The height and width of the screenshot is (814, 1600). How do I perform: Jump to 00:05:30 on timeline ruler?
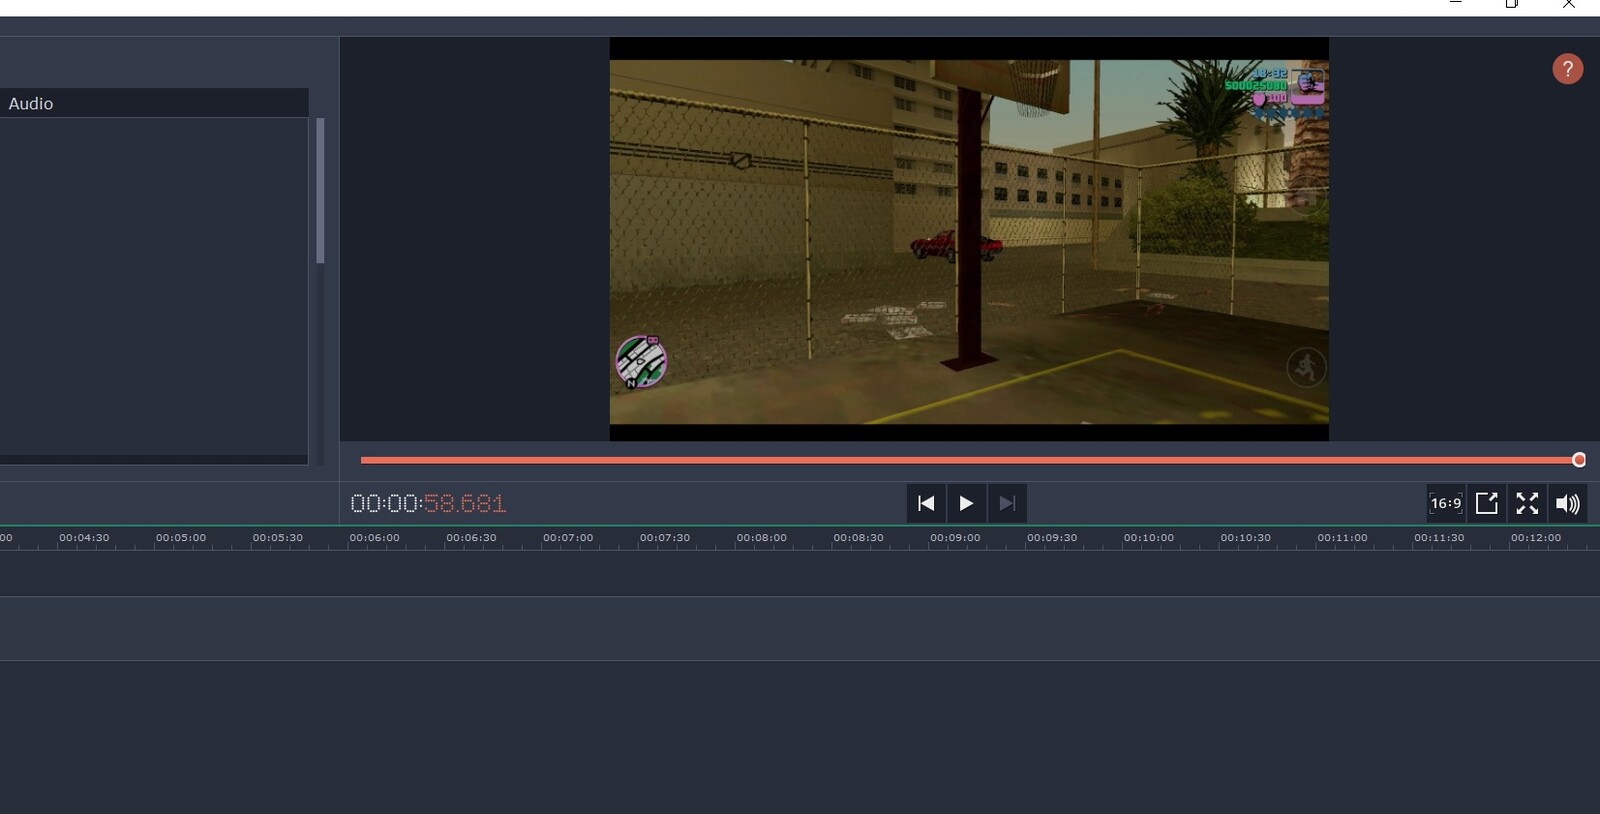(x=278, y=538)
